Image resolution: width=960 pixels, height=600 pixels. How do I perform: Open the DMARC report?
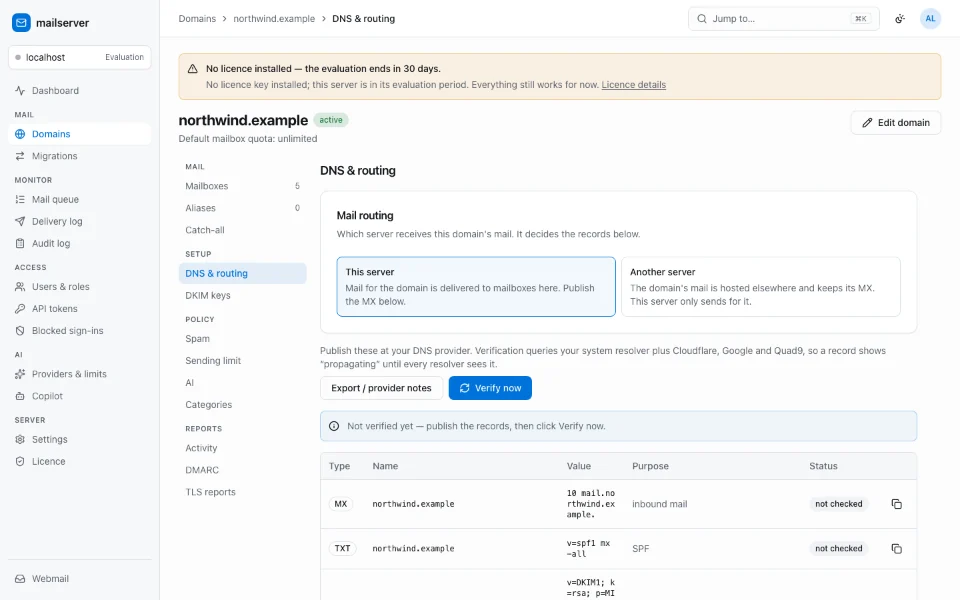point(242,470)
